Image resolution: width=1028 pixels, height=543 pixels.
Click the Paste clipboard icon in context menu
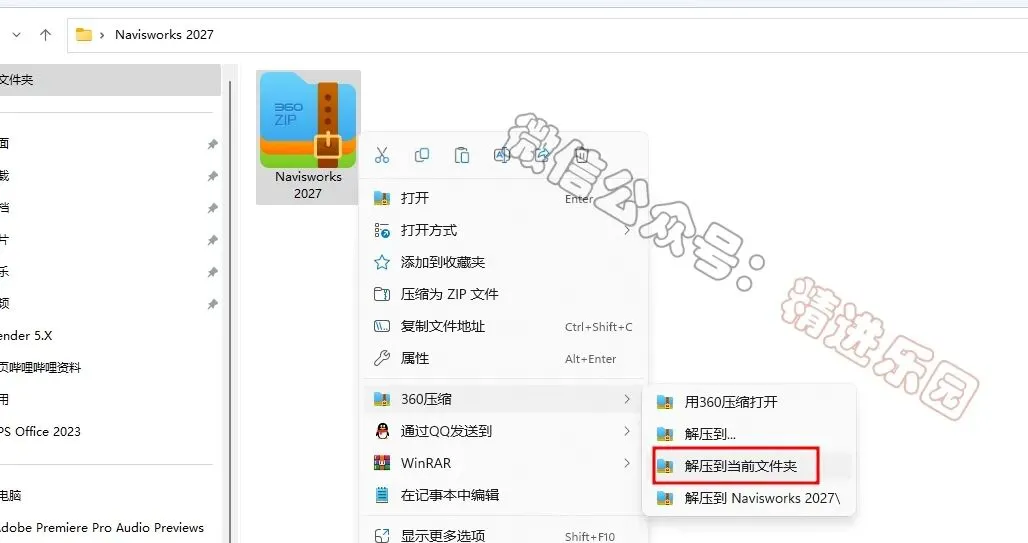(x=462, y=155)
